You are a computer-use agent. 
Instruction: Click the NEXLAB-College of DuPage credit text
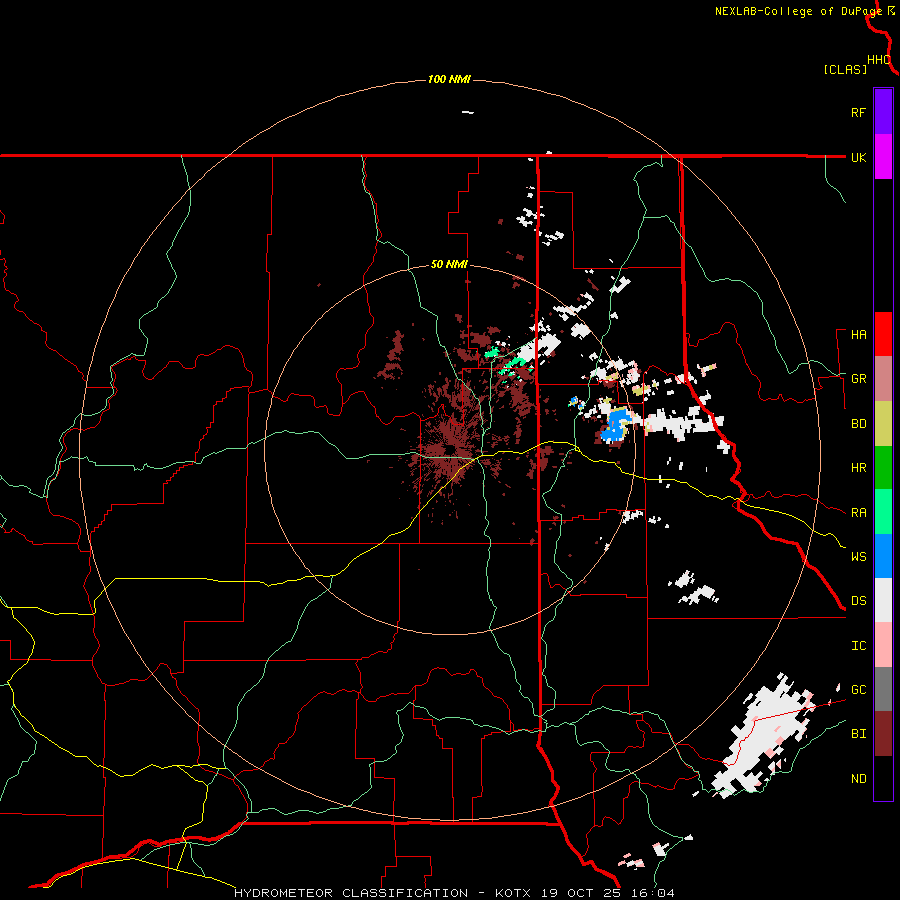pos(798,11)
